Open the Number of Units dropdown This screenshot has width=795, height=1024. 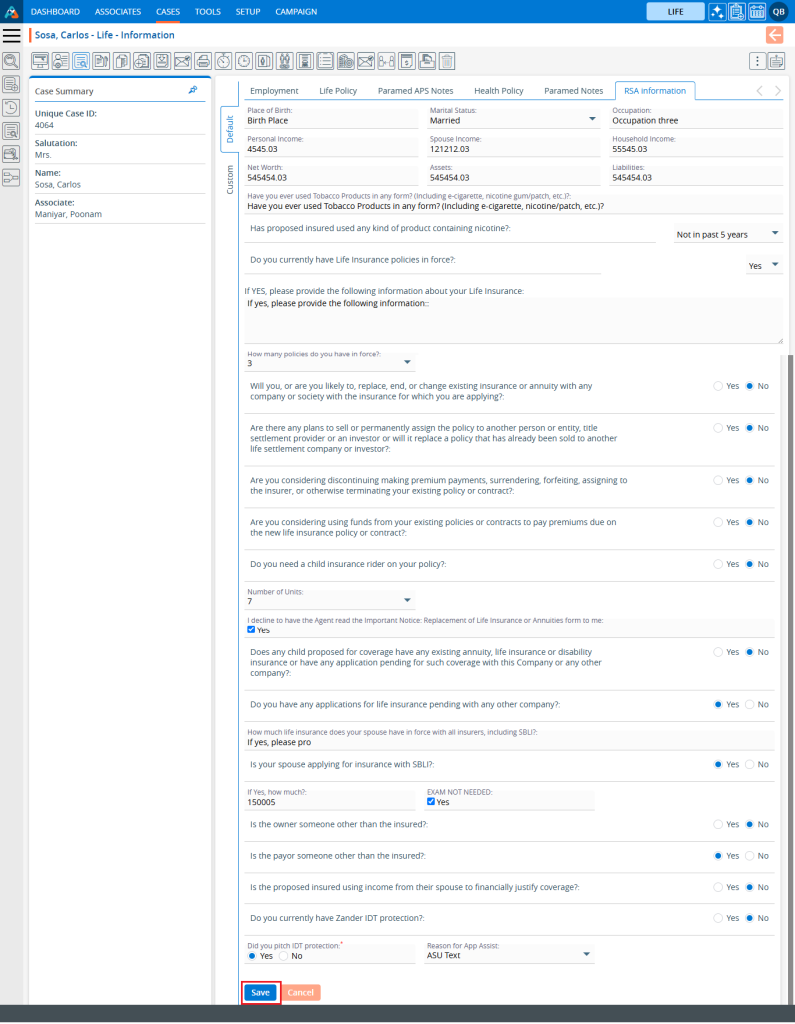point(407,601)
